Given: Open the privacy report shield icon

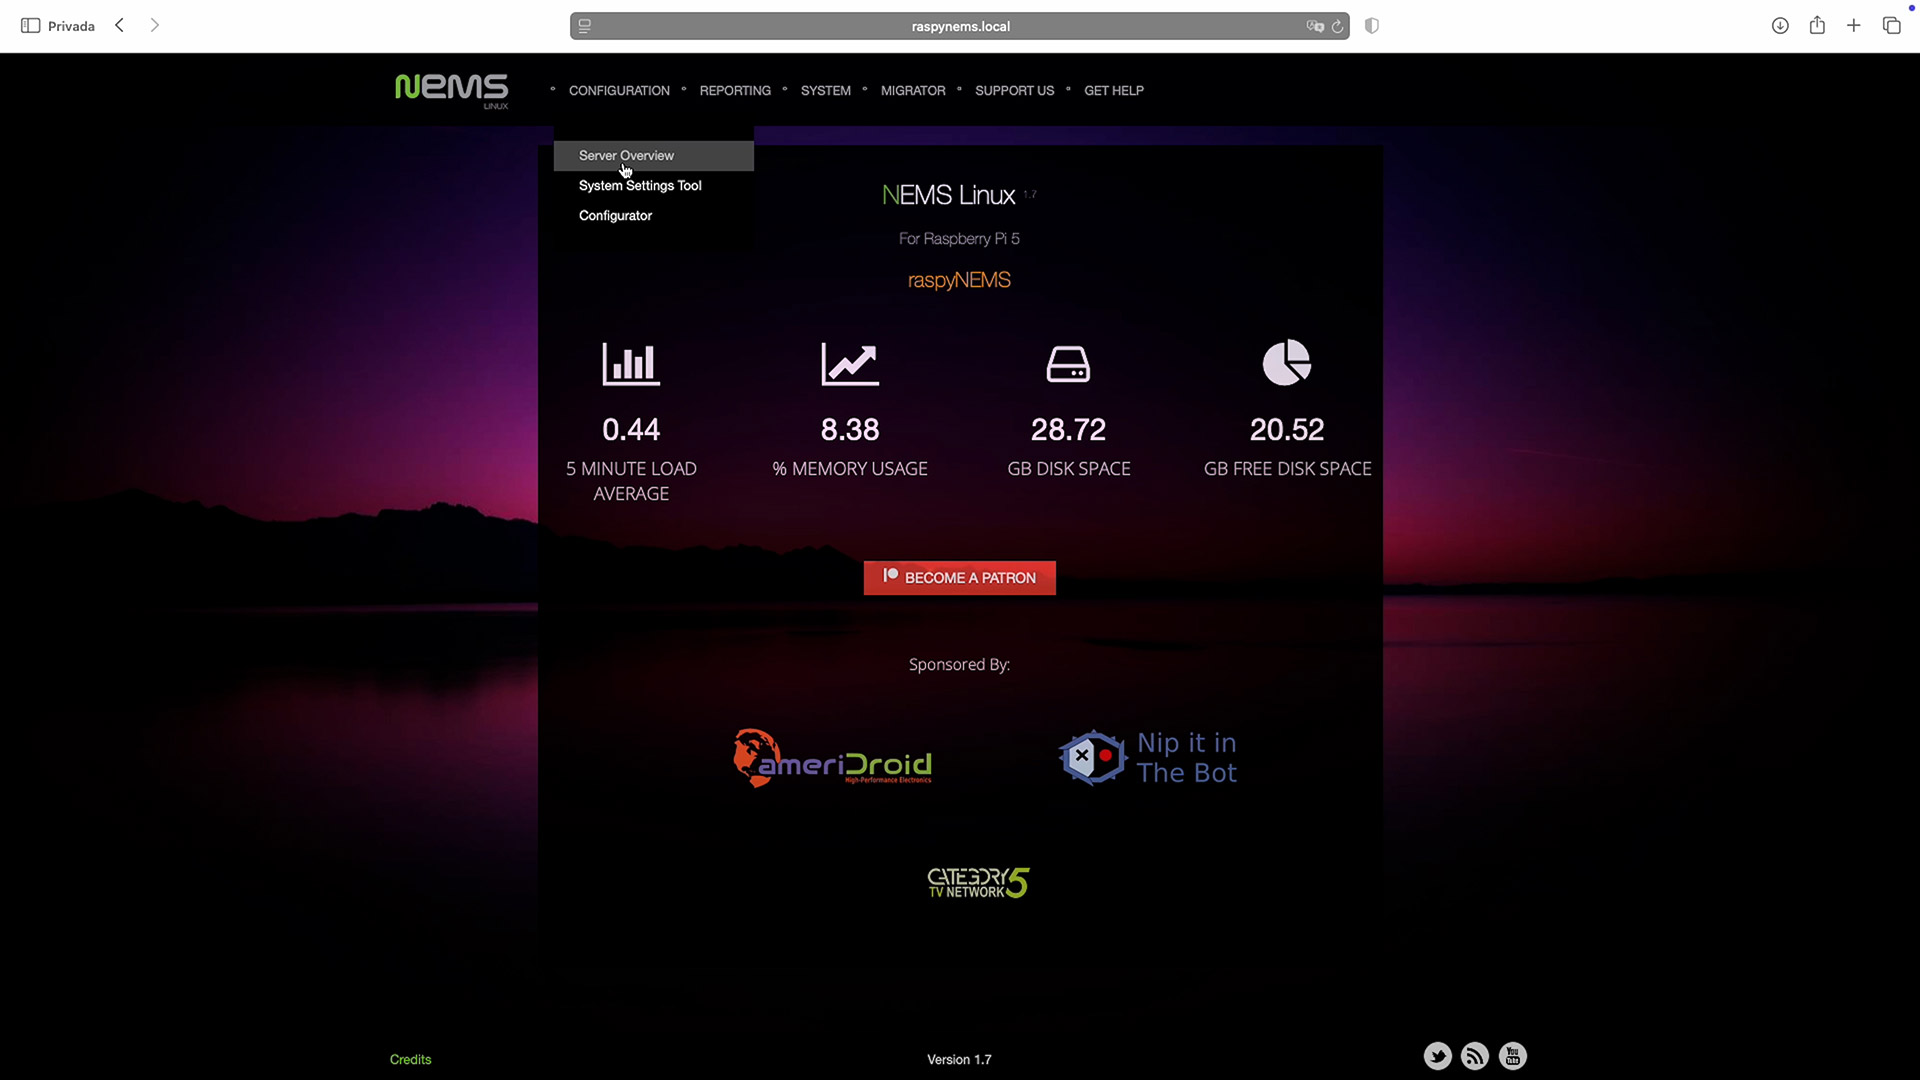Looking at the screenshot, I should (1372, 26).
